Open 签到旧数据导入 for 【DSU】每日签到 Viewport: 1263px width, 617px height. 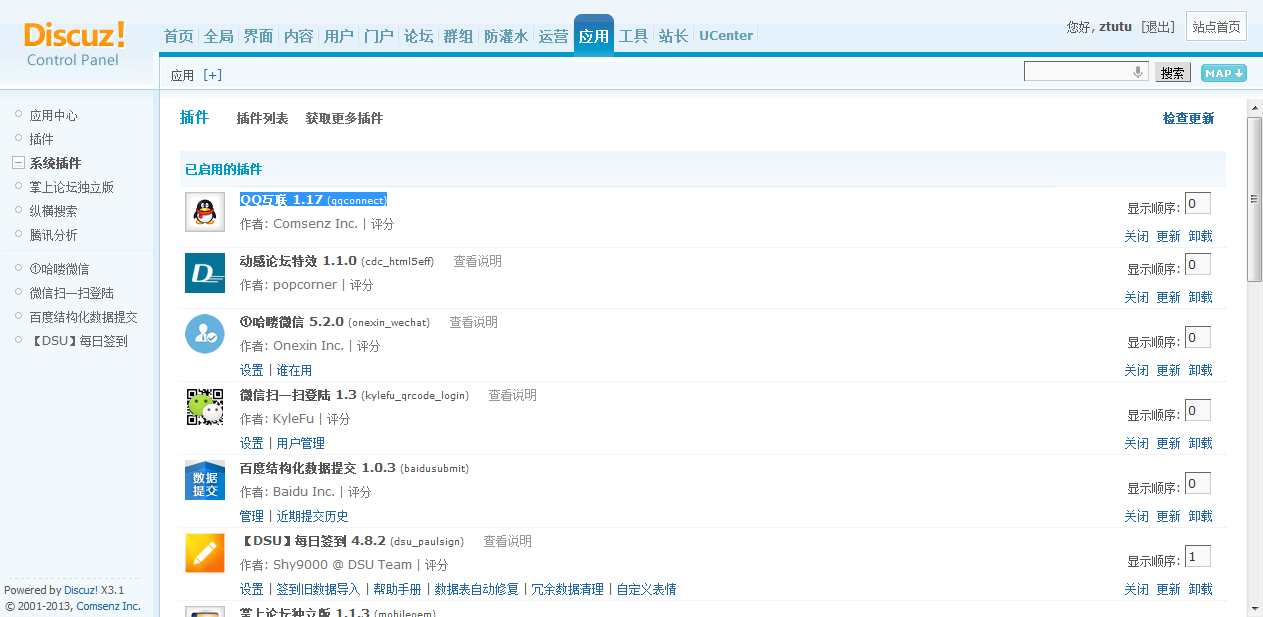click(318, 589)
